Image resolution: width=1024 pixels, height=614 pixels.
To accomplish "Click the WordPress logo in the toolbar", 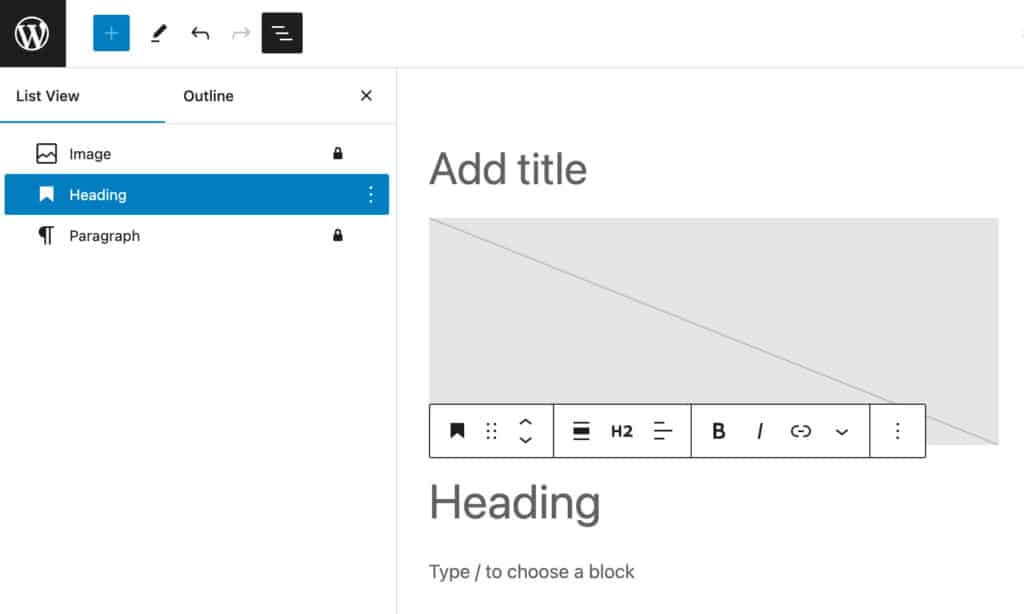I will [33, 33].
